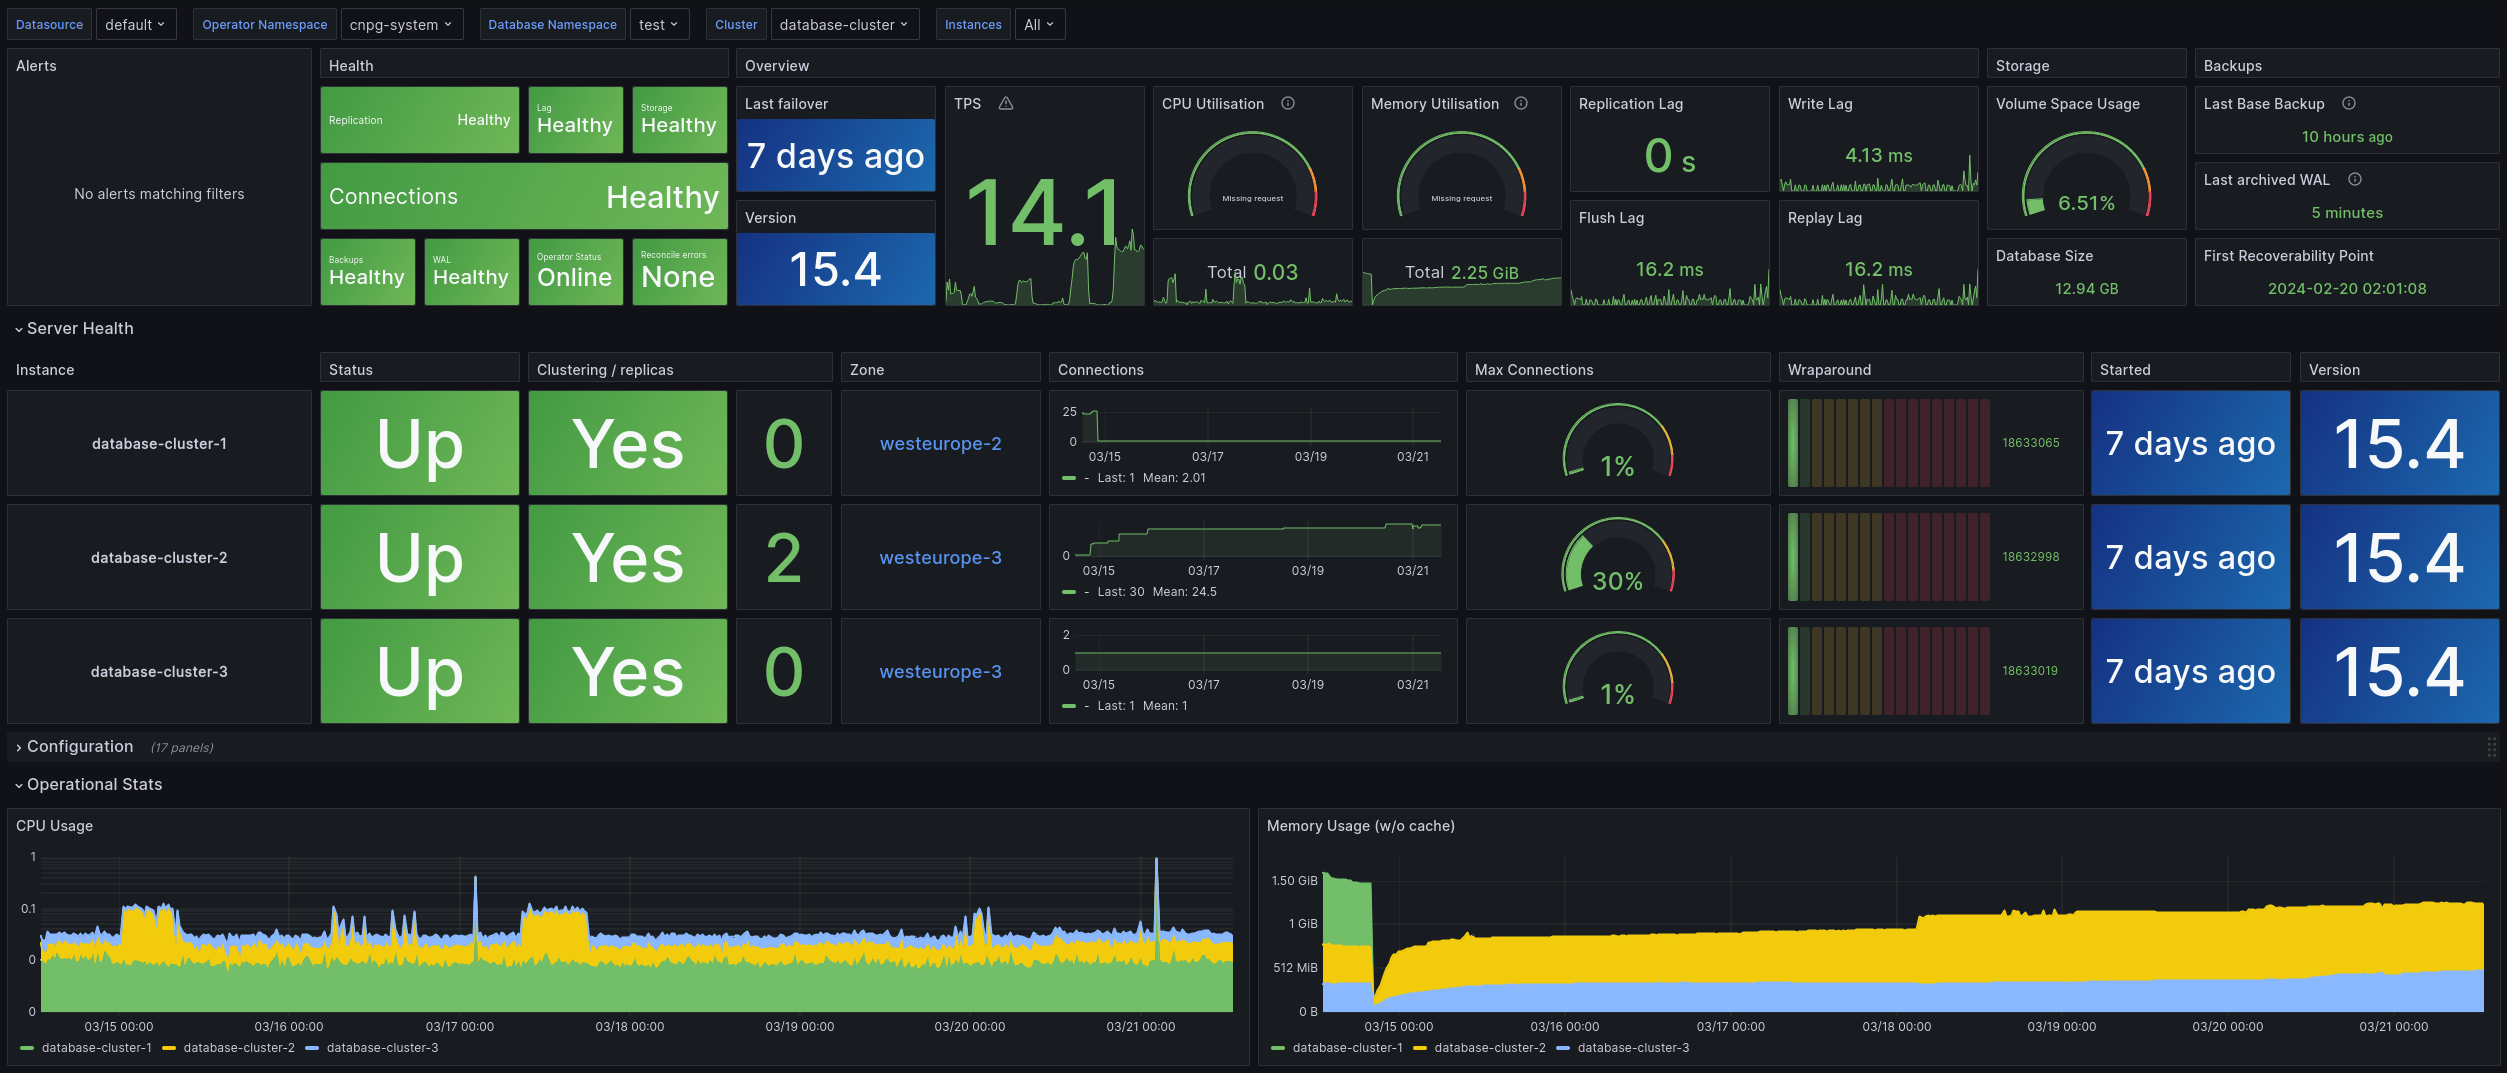Toggle database-cluster-3 in CPU Usage legend
This screenshot has width=2507, height=1073.
(382, 1048)
